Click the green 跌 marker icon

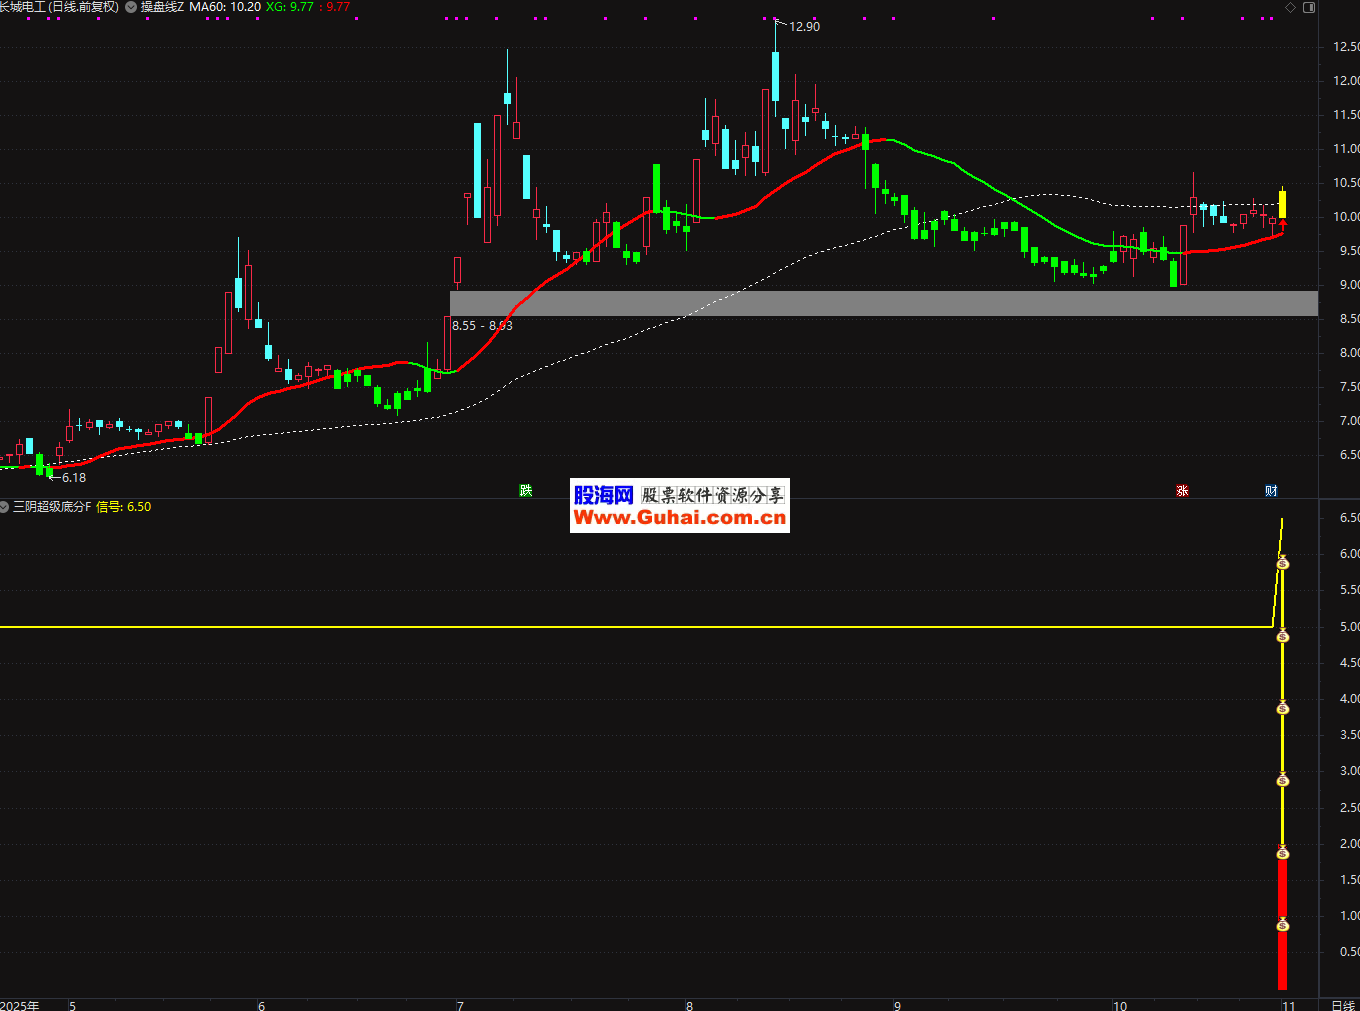[x=526, y=490]
